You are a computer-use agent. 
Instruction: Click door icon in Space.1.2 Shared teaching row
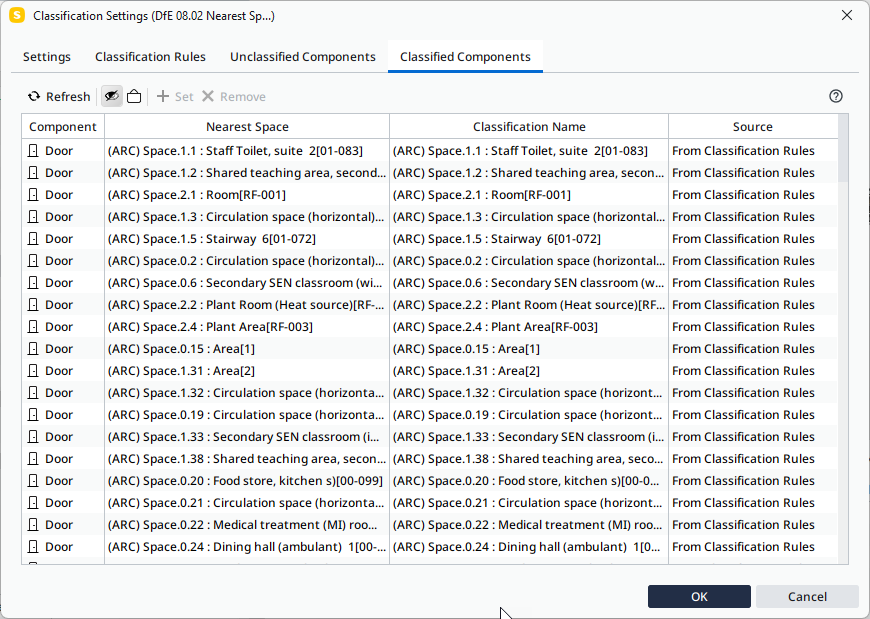click(x=33, y=173)
